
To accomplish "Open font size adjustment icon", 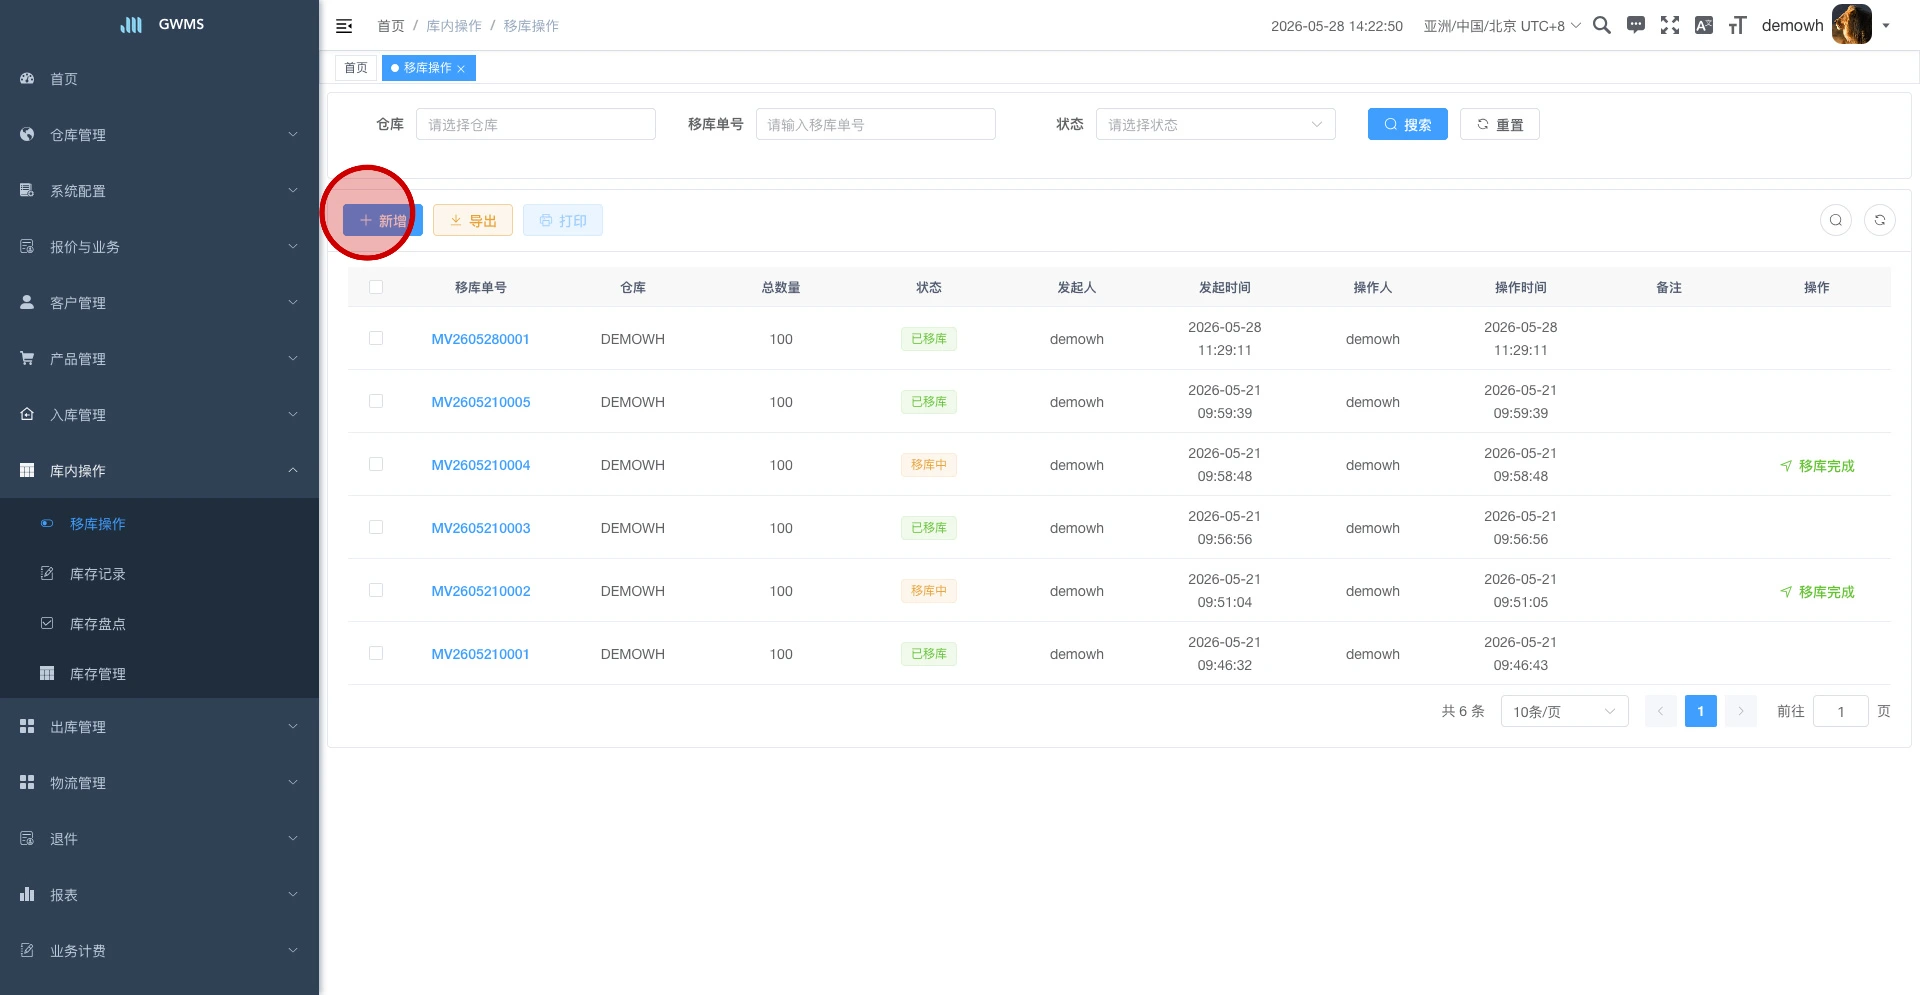I will click(x=1738, y=25).
